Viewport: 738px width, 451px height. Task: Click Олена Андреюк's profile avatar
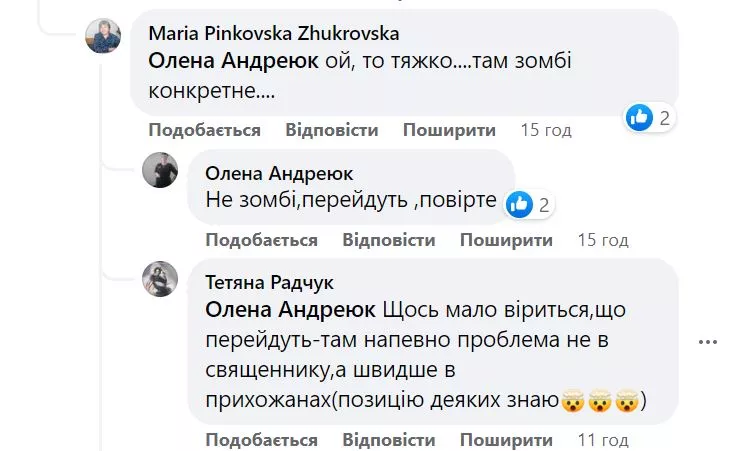coord(161,170)
